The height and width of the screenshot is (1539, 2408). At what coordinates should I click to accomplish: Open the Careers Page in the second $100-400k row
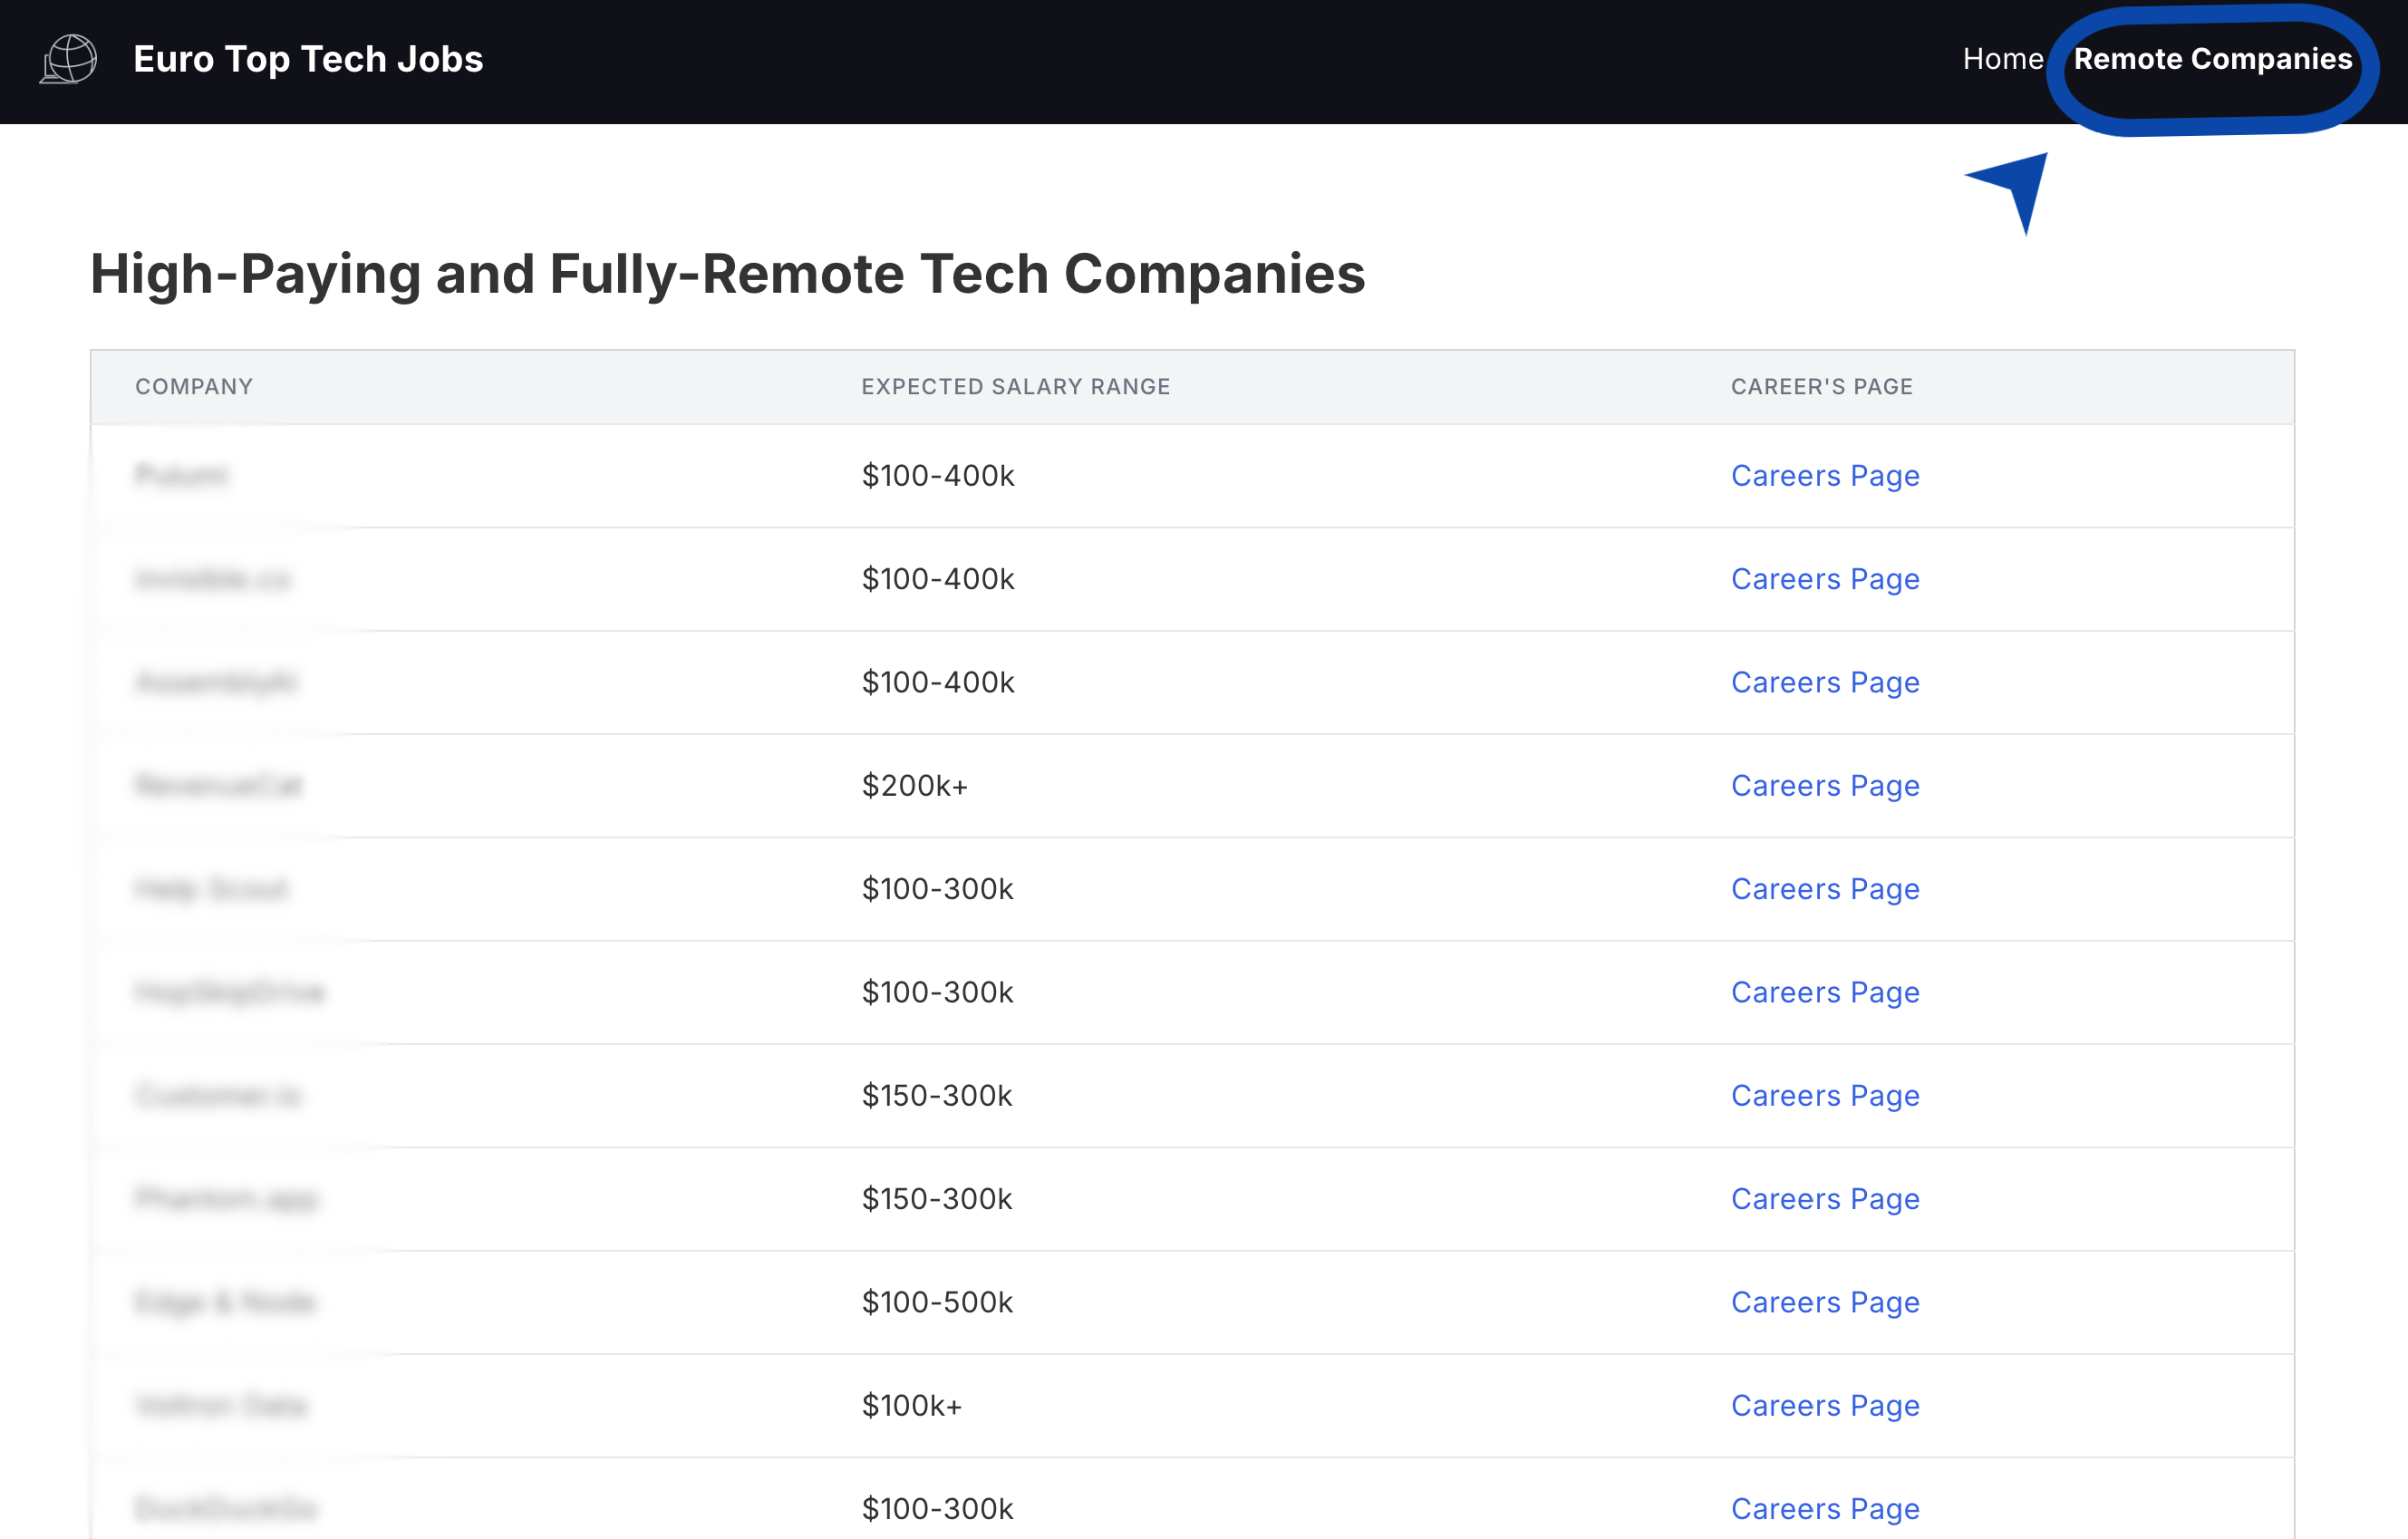(x=1825, y=579)
